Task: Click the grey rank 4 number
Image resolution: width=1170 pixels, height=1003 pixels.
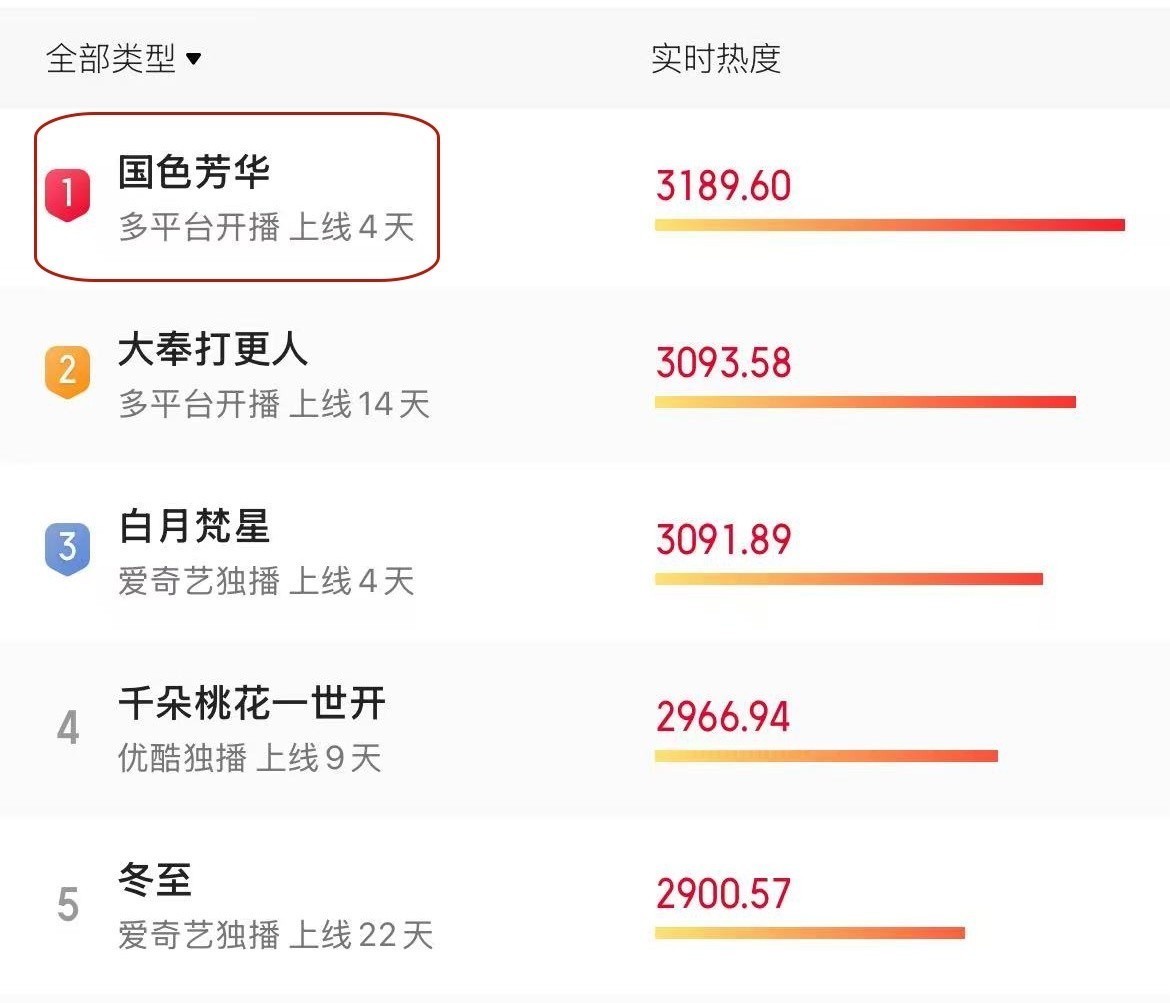Action: click(67, 728)
